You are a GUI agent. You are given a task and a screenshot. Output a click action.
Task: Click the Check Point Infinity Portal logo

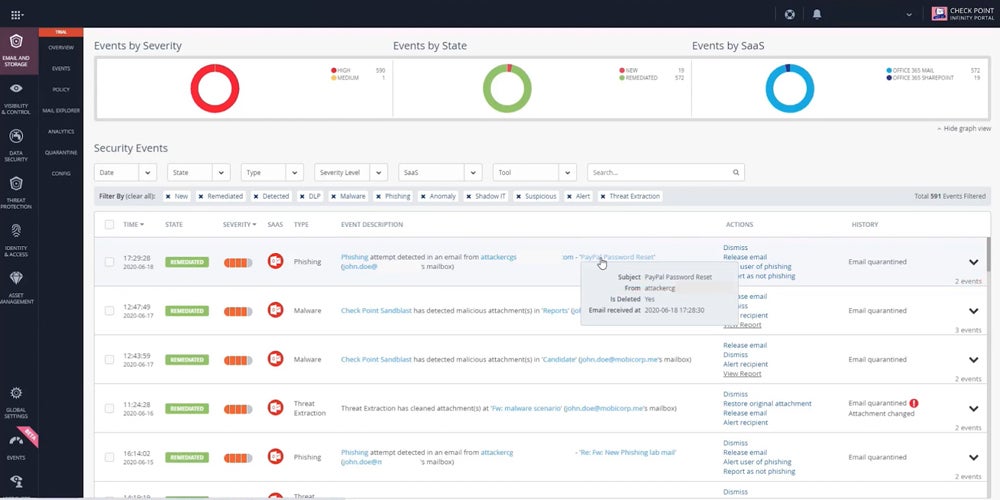(x=963, y=14)
